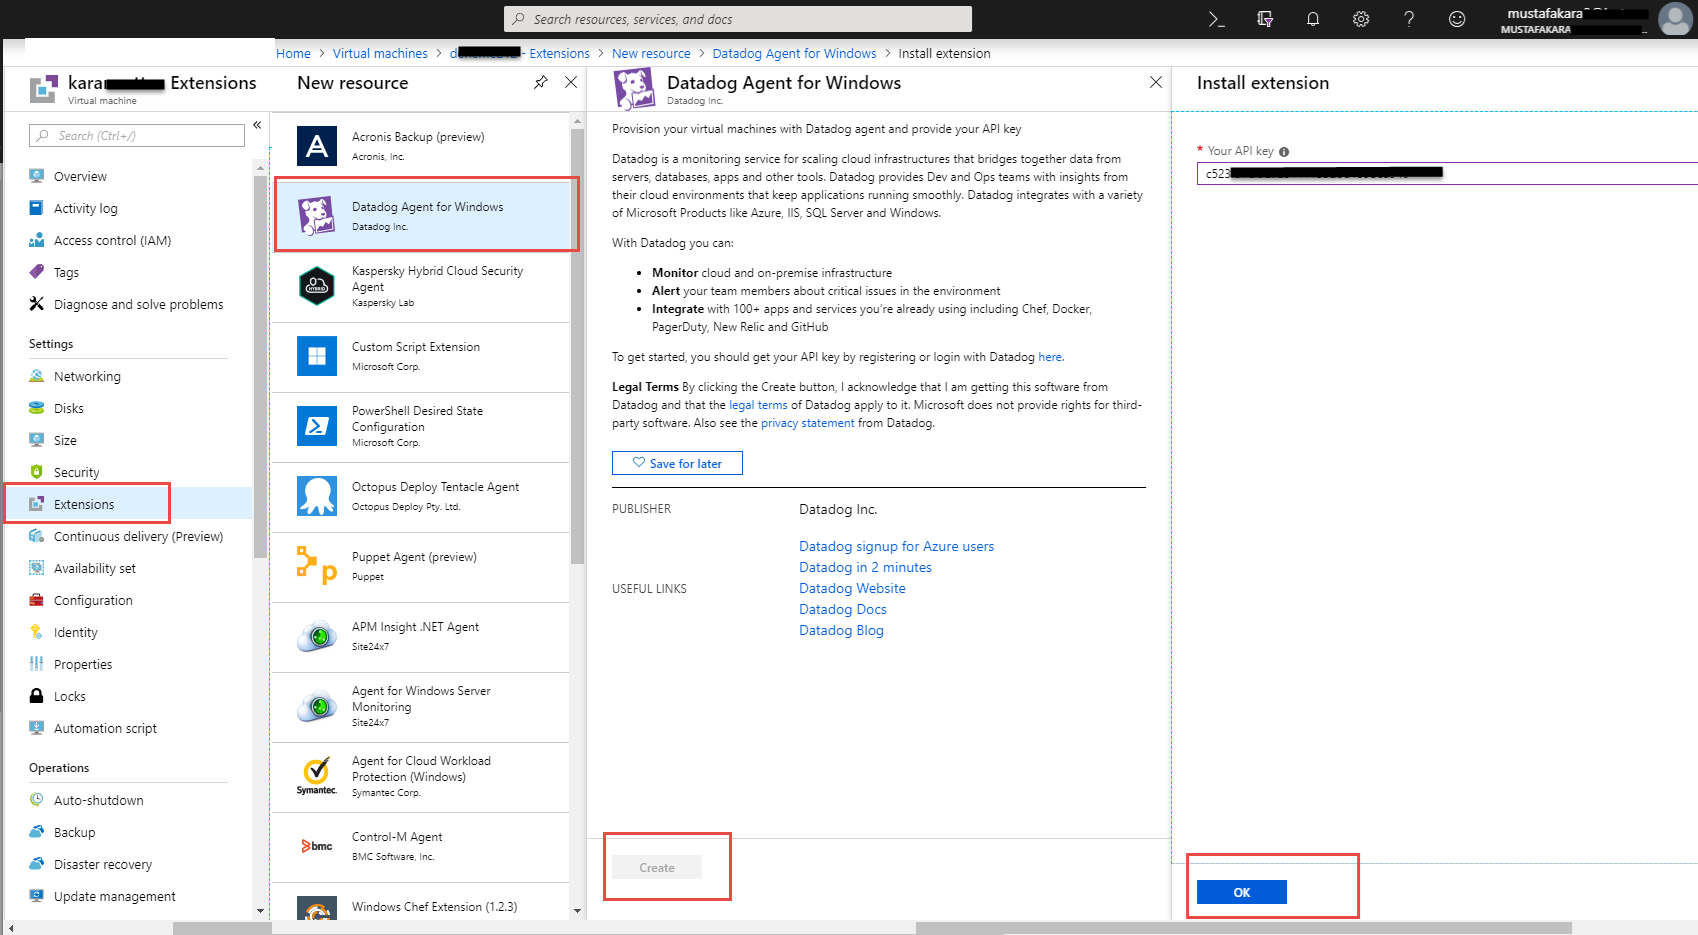
Task: Open Tags in sidebar
Action: (x=66, y=272)
